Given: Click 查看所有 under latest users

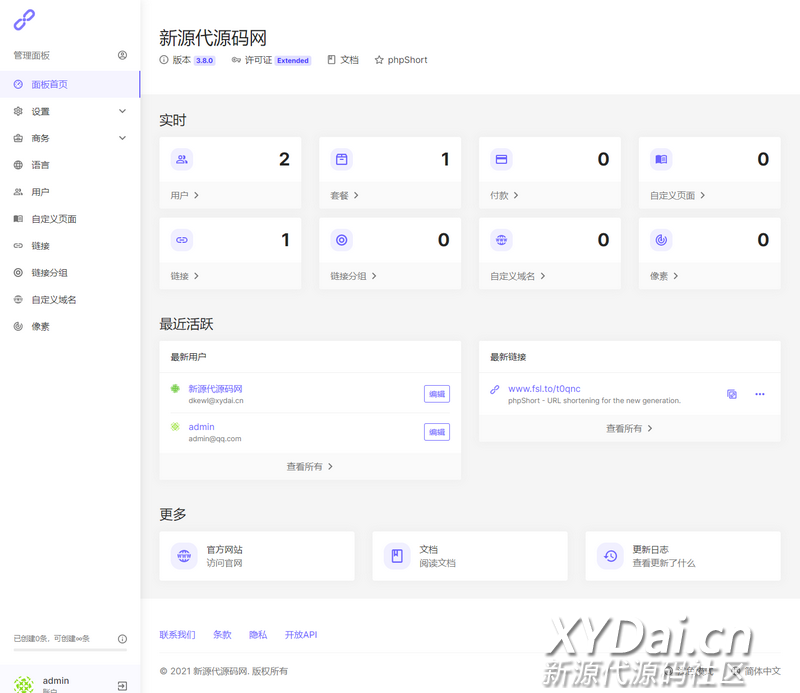Looking at the screenshot, I should (x=309, y=466).
